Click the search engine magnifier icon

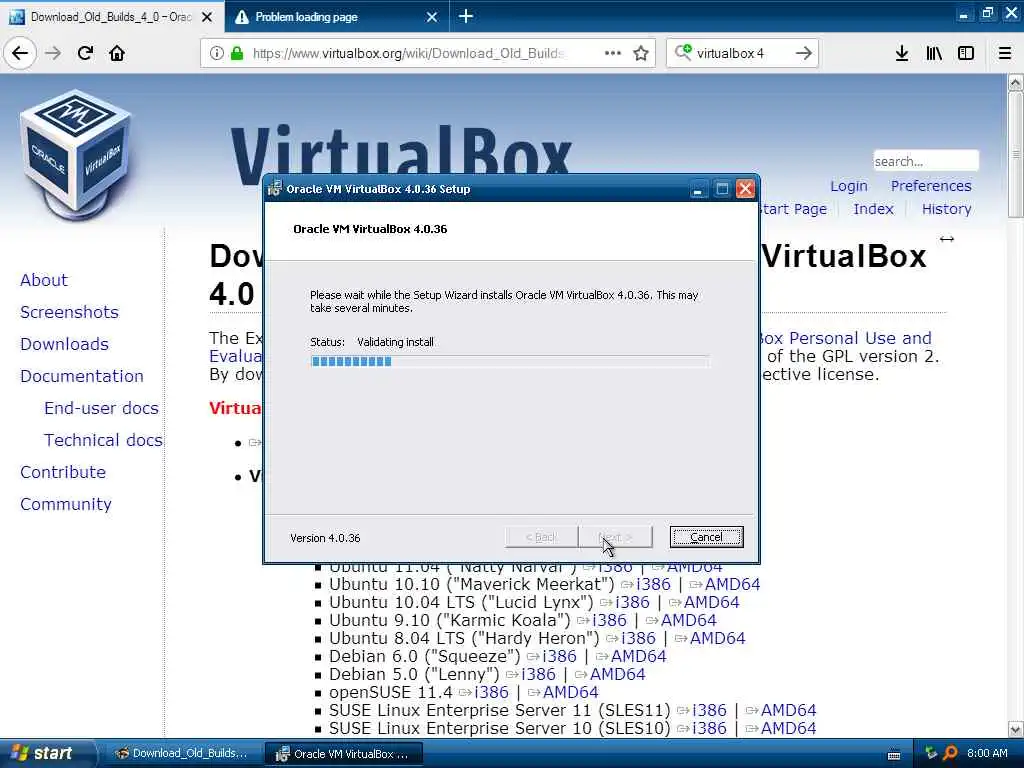coord(683,52)
